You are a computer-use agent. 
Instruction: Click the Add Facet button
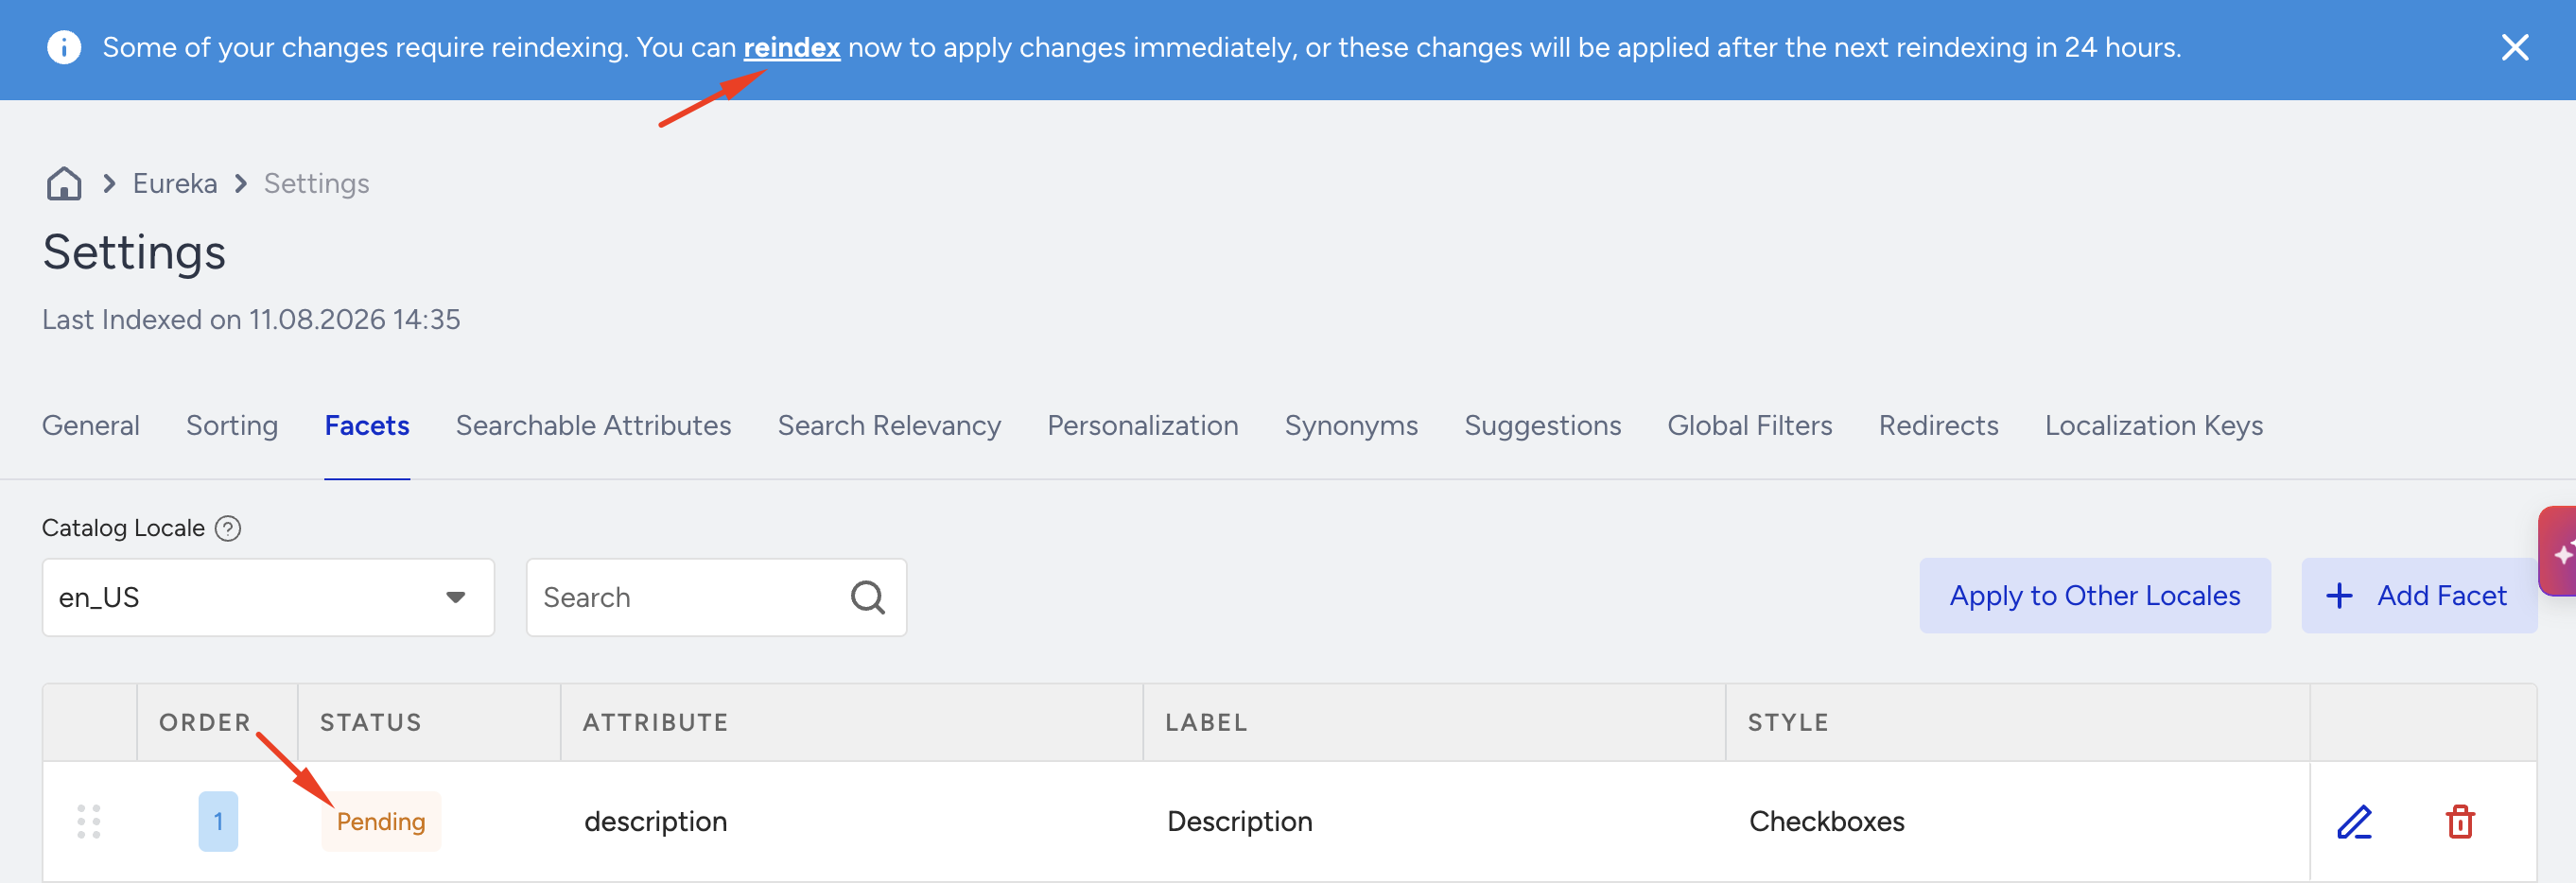(2419, 596)
